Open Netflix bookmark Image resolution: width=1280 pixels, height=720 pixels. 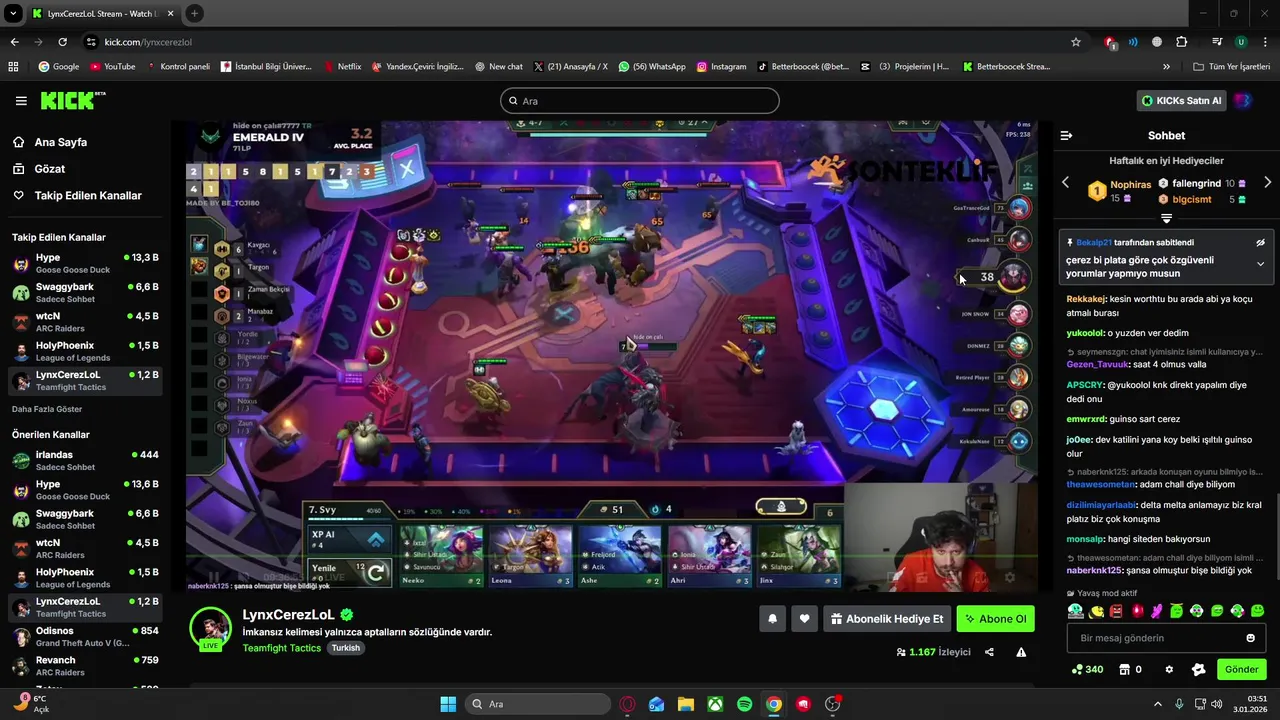(x=343, y=67)
